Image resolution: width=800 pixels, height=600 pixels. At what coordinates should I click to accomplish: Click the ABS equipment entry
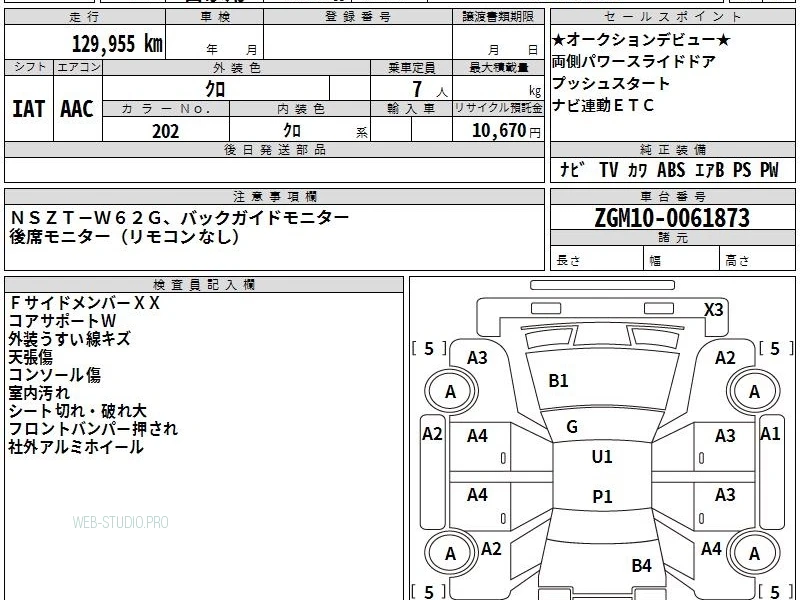coord(670,170)
